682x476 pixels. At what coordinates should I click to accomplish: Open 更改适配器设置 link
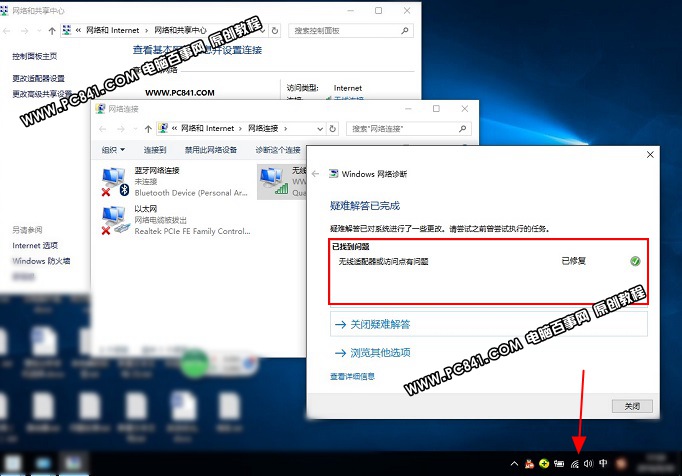38,78
